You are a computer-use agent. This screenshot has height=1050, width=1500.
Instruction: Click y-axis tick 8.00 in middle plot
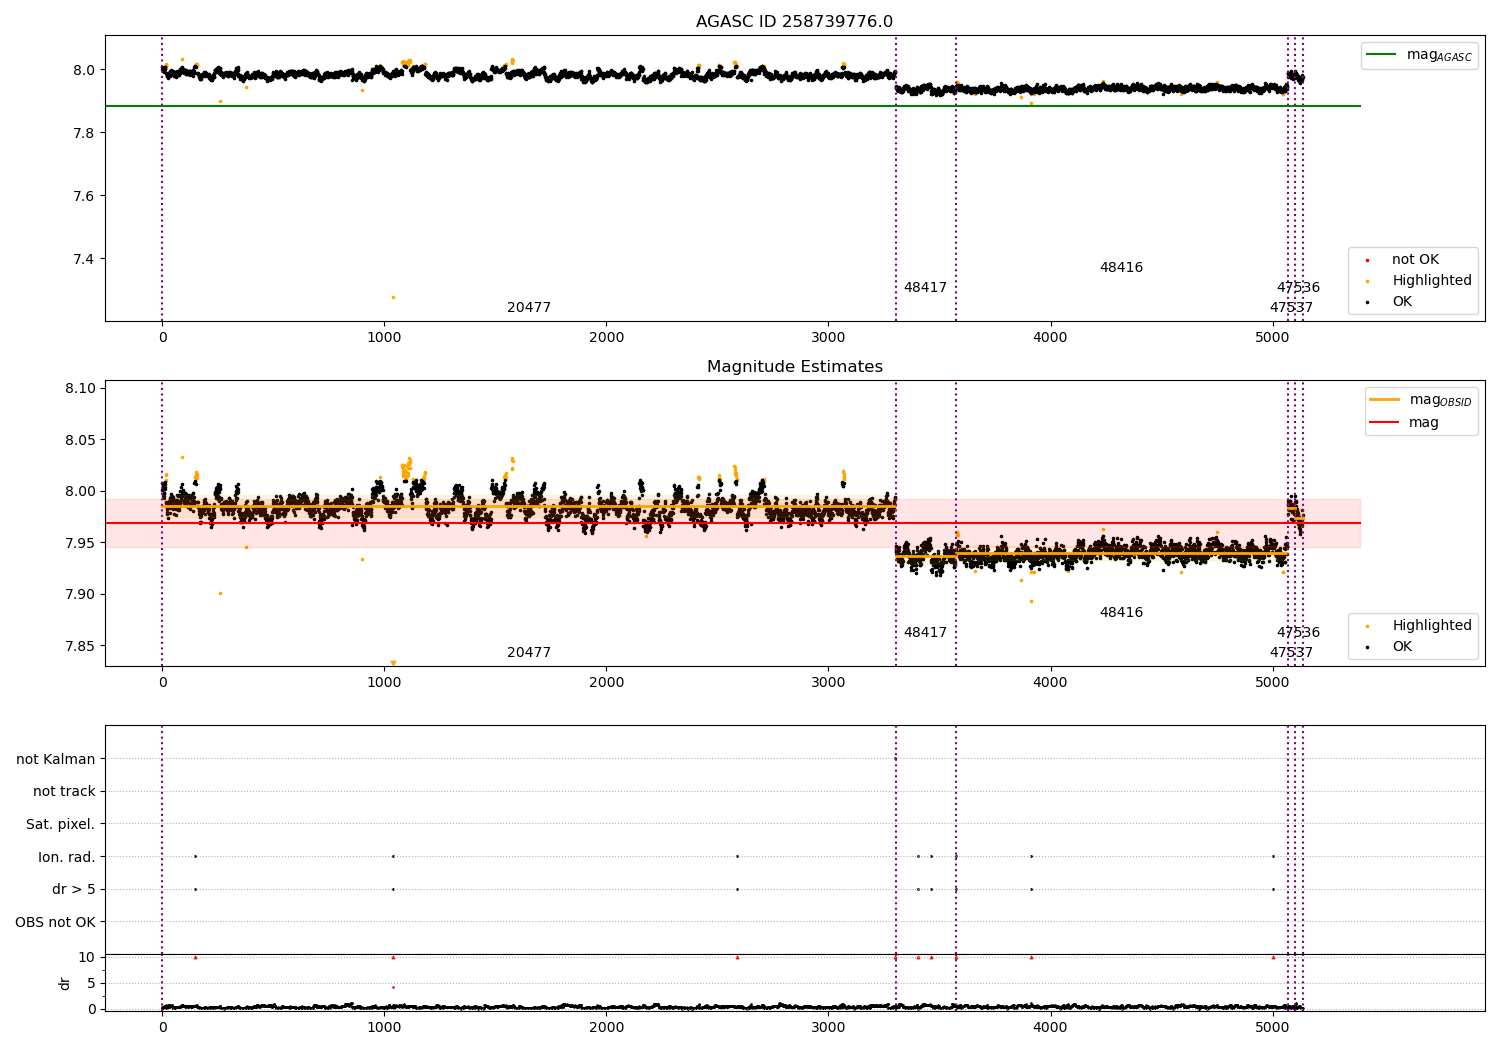click(78, 491)
